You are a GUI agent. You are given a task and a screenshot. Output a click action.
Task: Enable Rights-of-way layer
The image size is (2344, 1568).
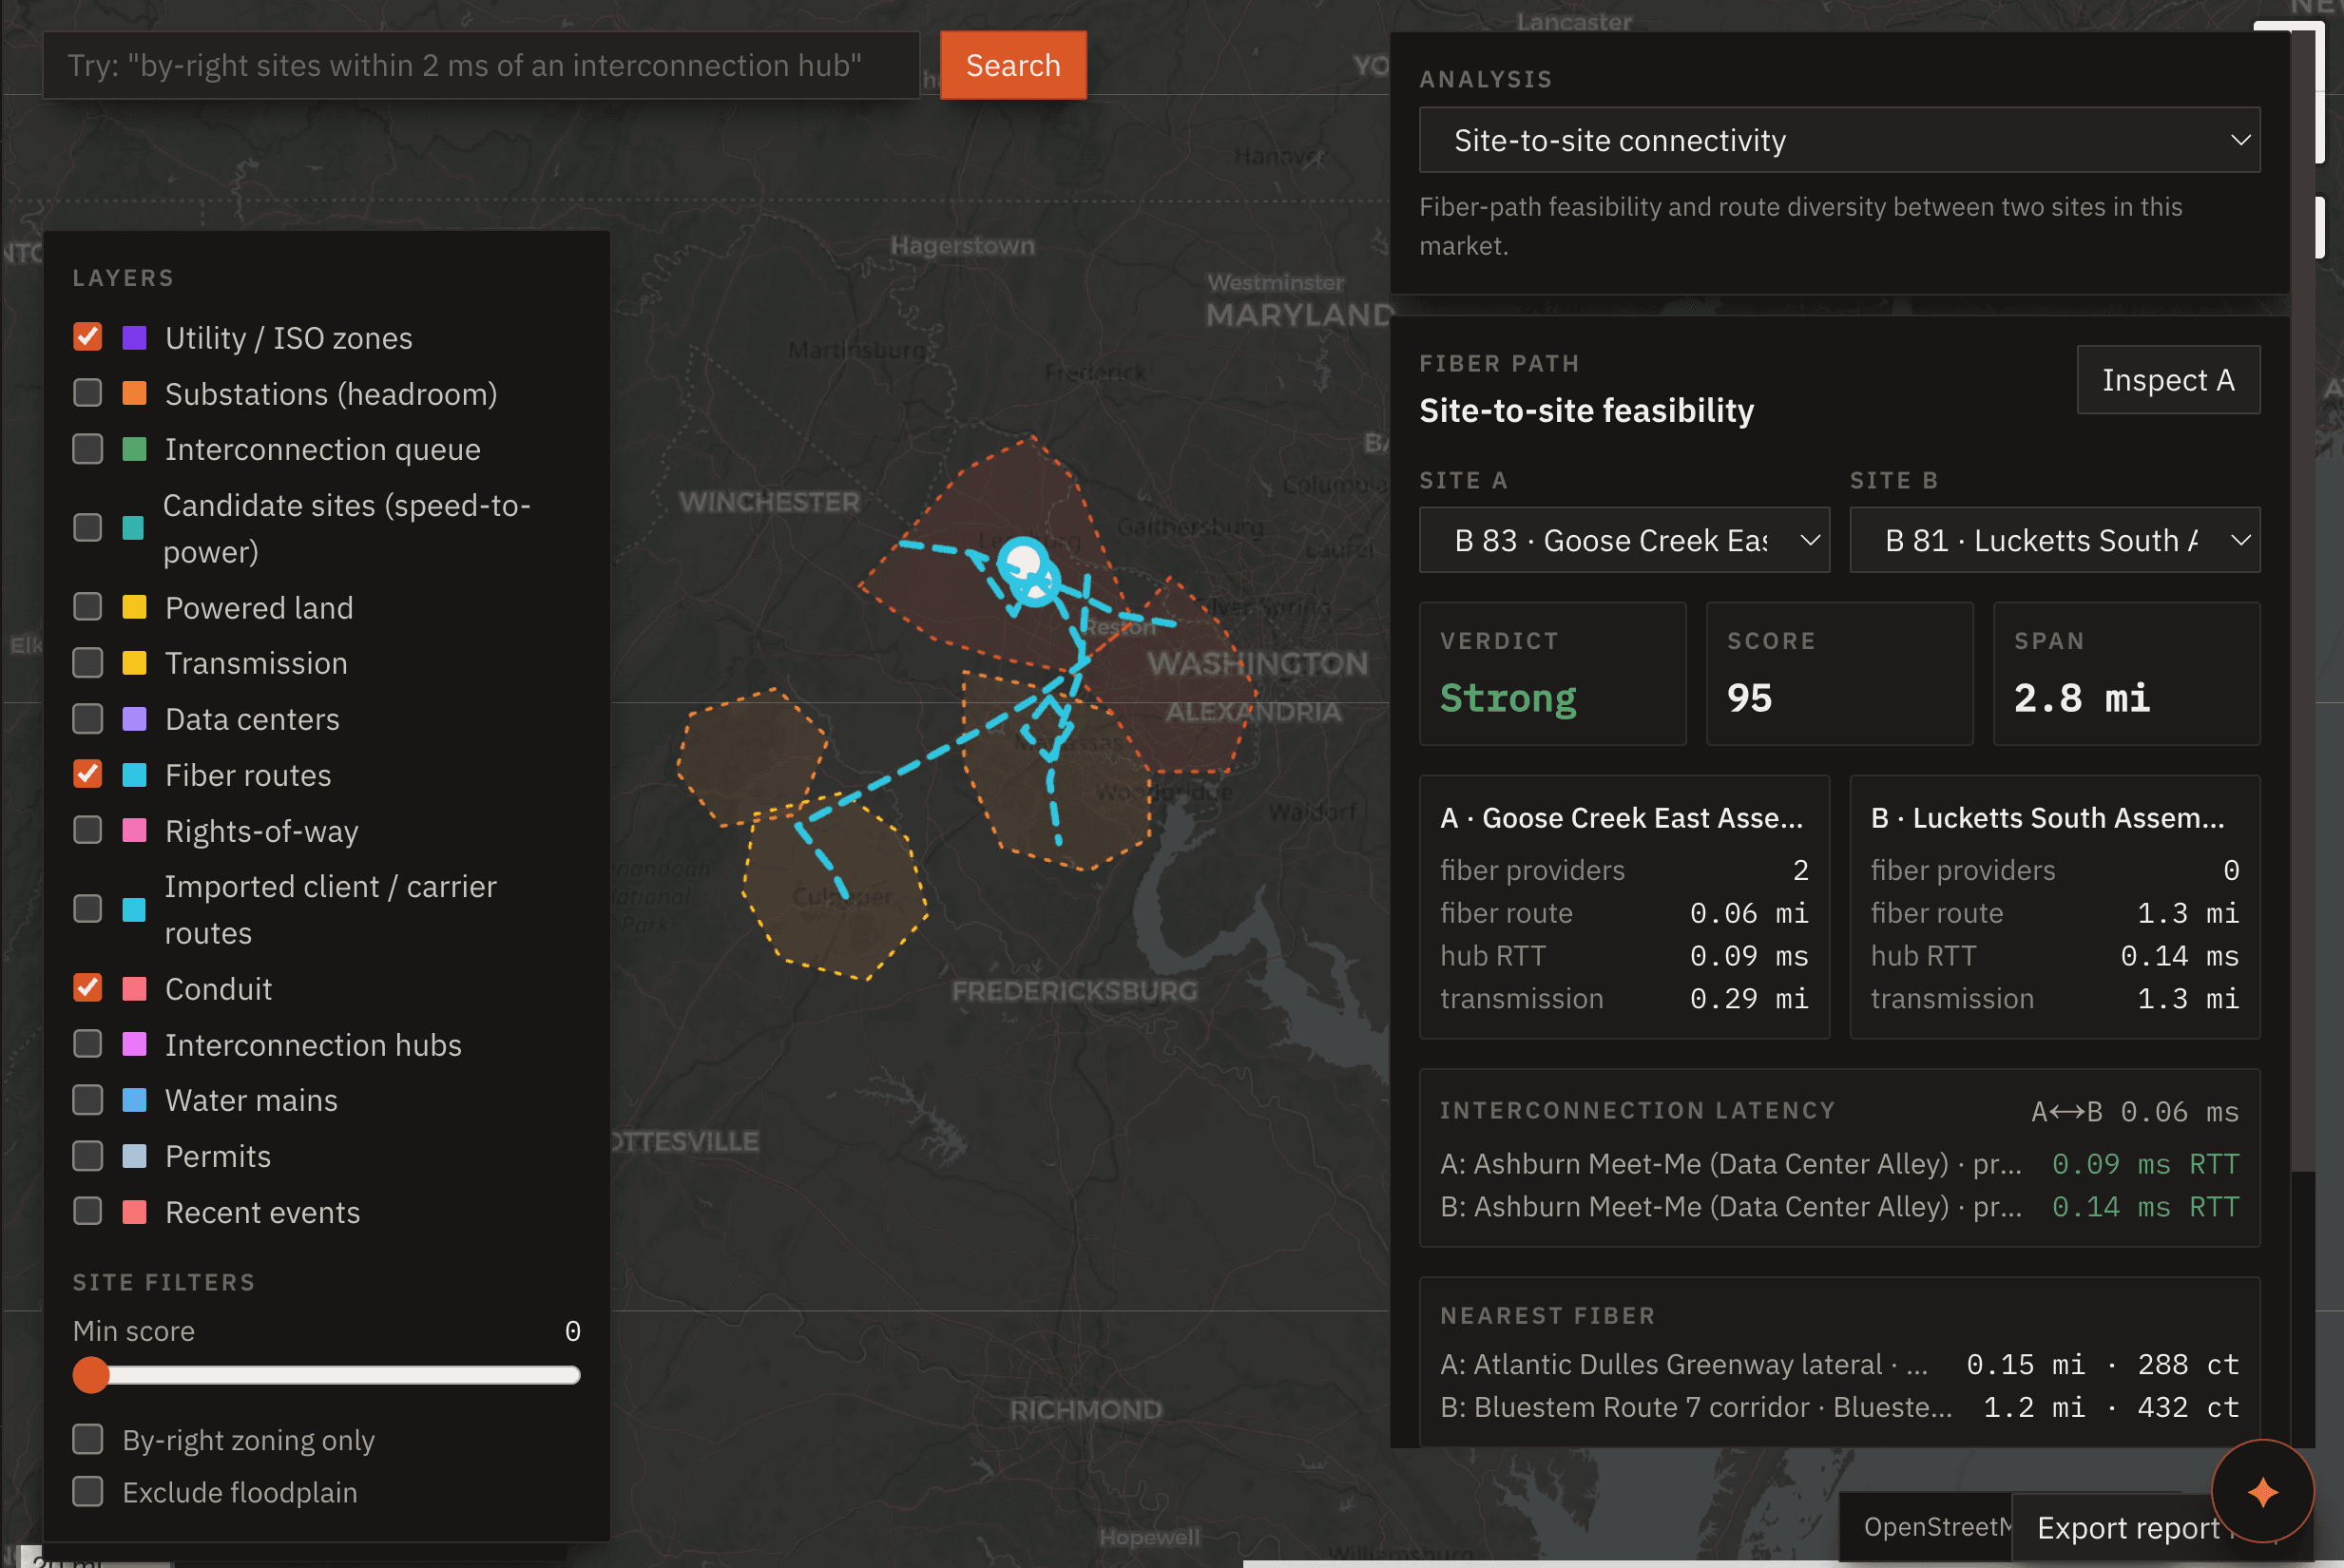pyautogui.click(x=88, y=830)
